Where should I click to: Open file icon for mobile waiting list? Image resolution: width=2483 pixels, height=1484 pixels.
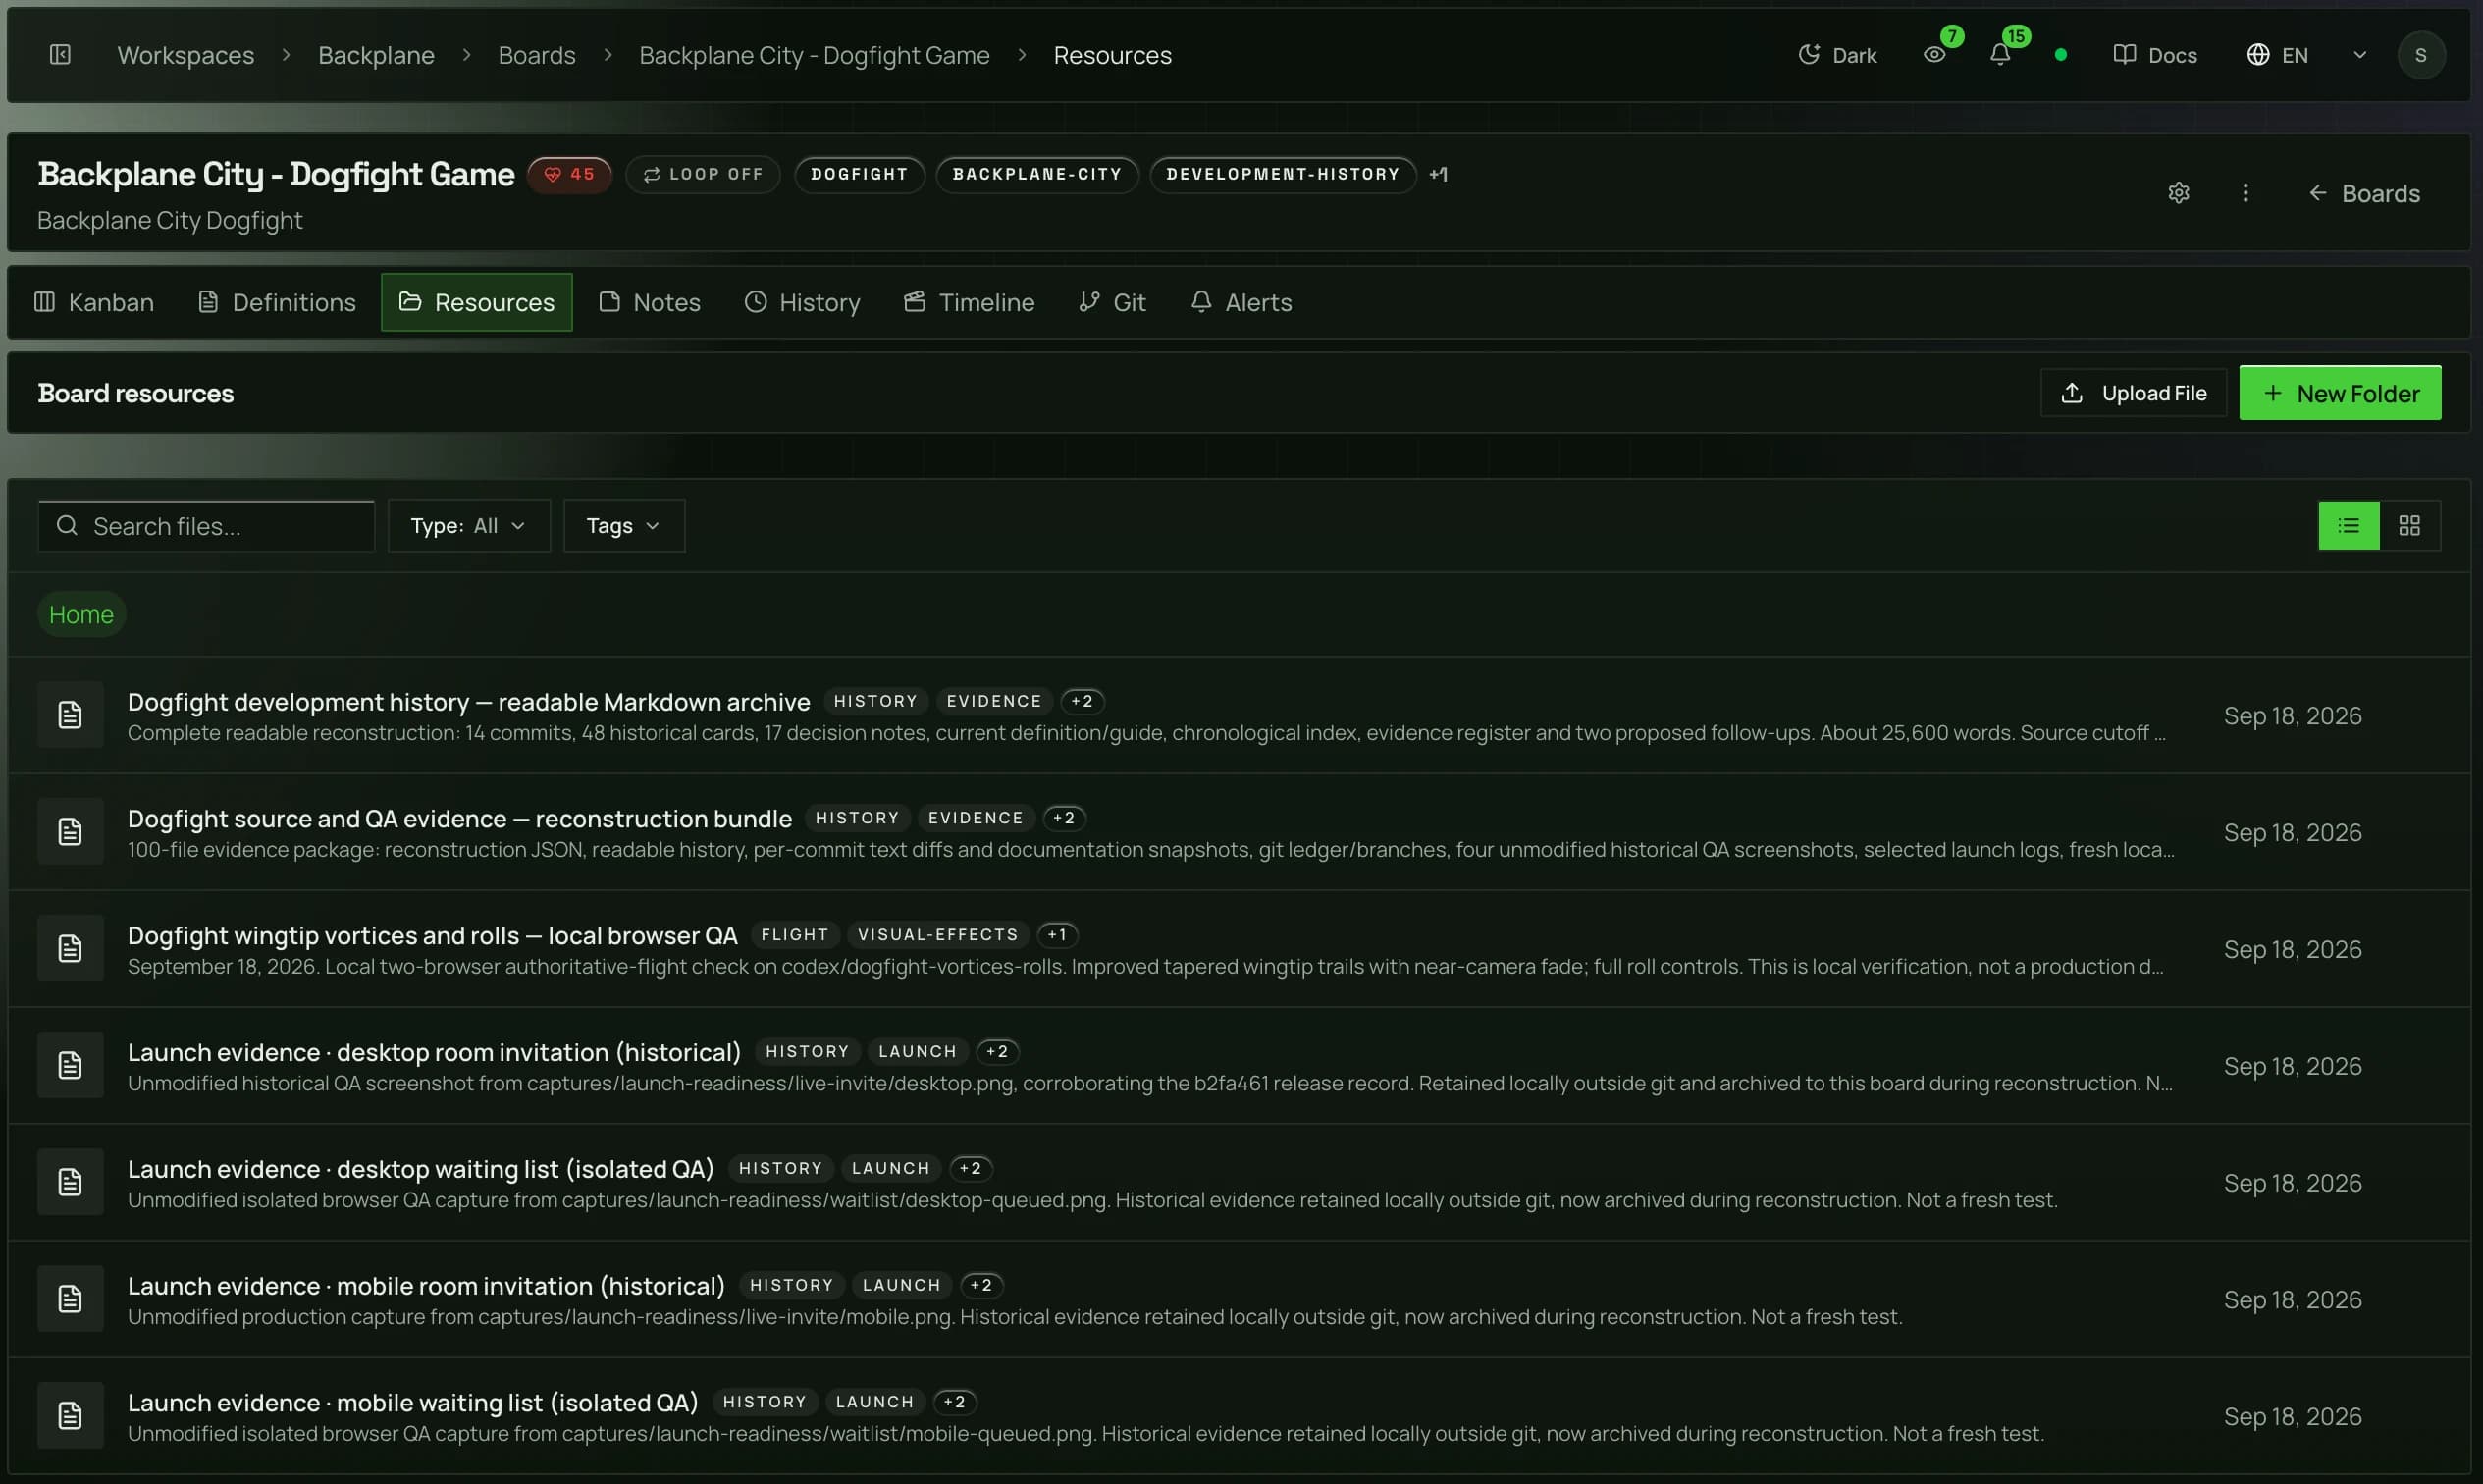(x=70, y=1416)
